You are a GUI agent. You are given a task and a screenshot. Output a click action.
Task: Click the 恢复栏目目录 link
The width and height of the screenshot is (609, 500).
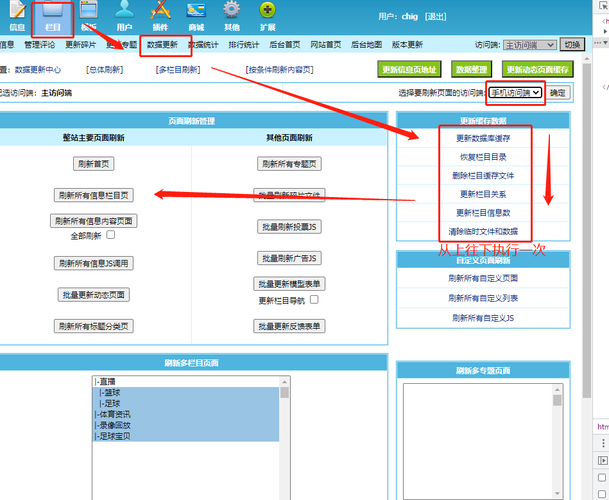[483, 157]
